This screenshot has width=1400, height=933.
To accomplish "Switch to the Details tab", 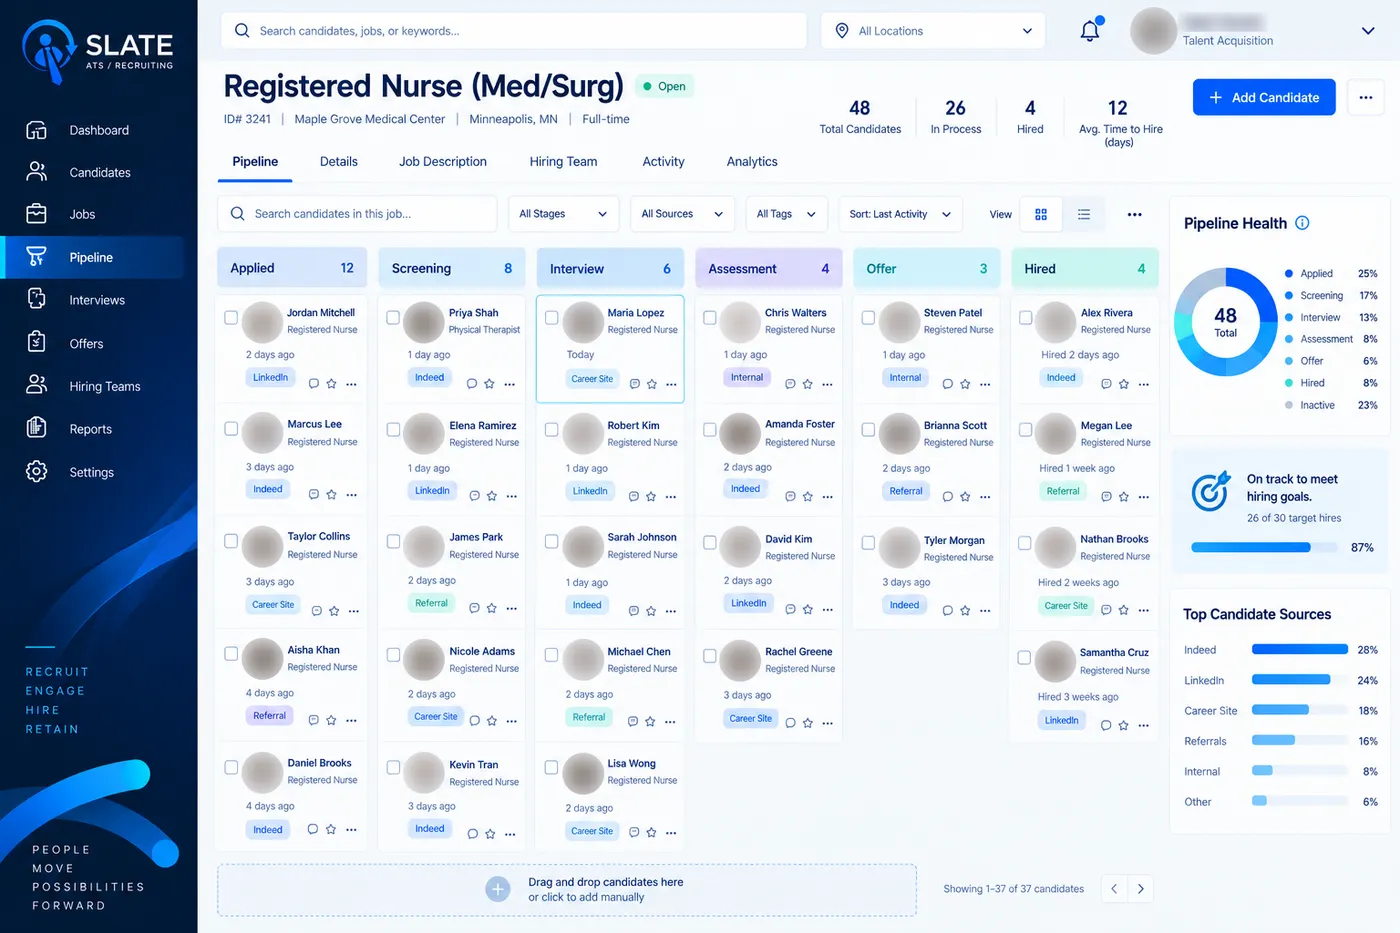I will (x=339, y=162).
